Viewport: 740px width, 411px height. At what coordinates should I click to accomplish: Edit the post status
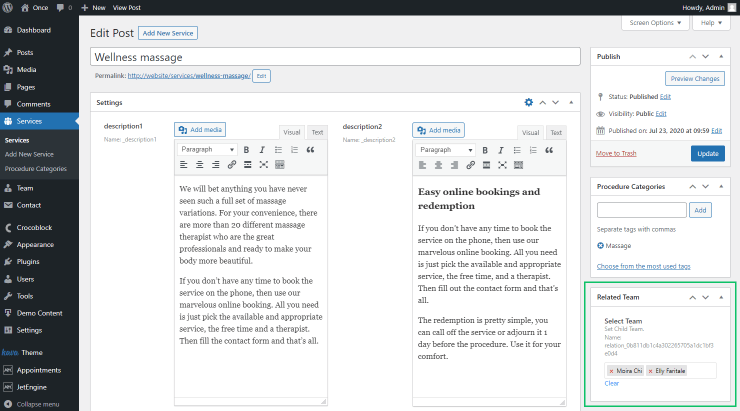[665, 96]
